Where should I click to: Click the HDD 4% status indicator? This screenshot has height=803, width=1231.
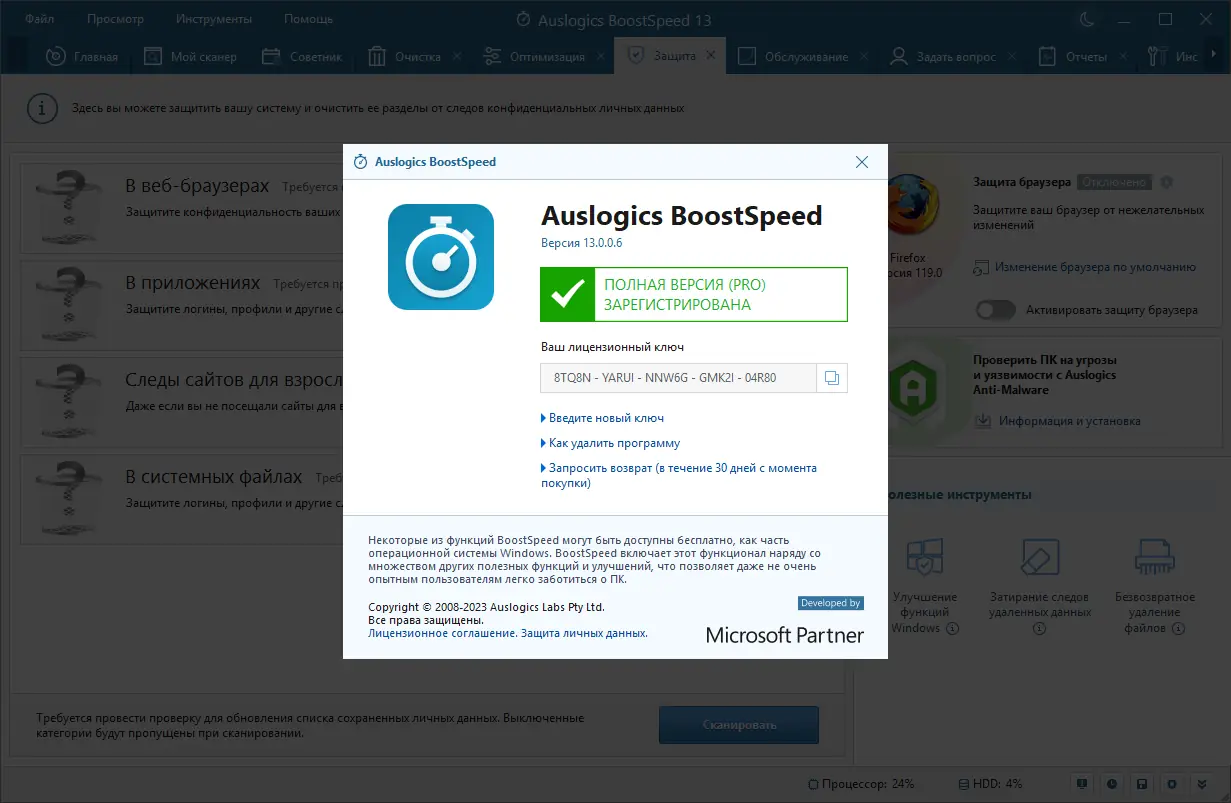click(991, 783)
